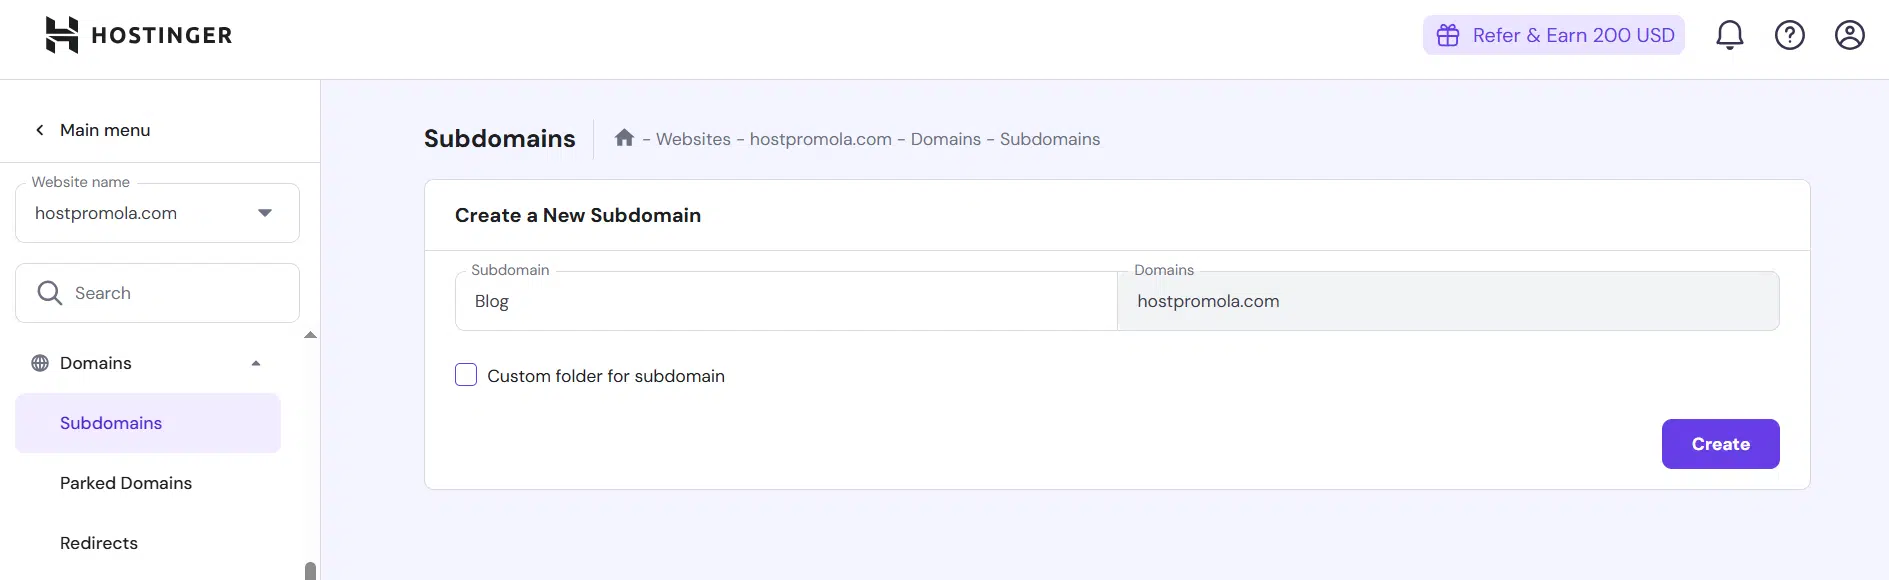This screenshot has width=1889, height=580.
Task: Click the Domains globe icon
Action: (40, 363)
